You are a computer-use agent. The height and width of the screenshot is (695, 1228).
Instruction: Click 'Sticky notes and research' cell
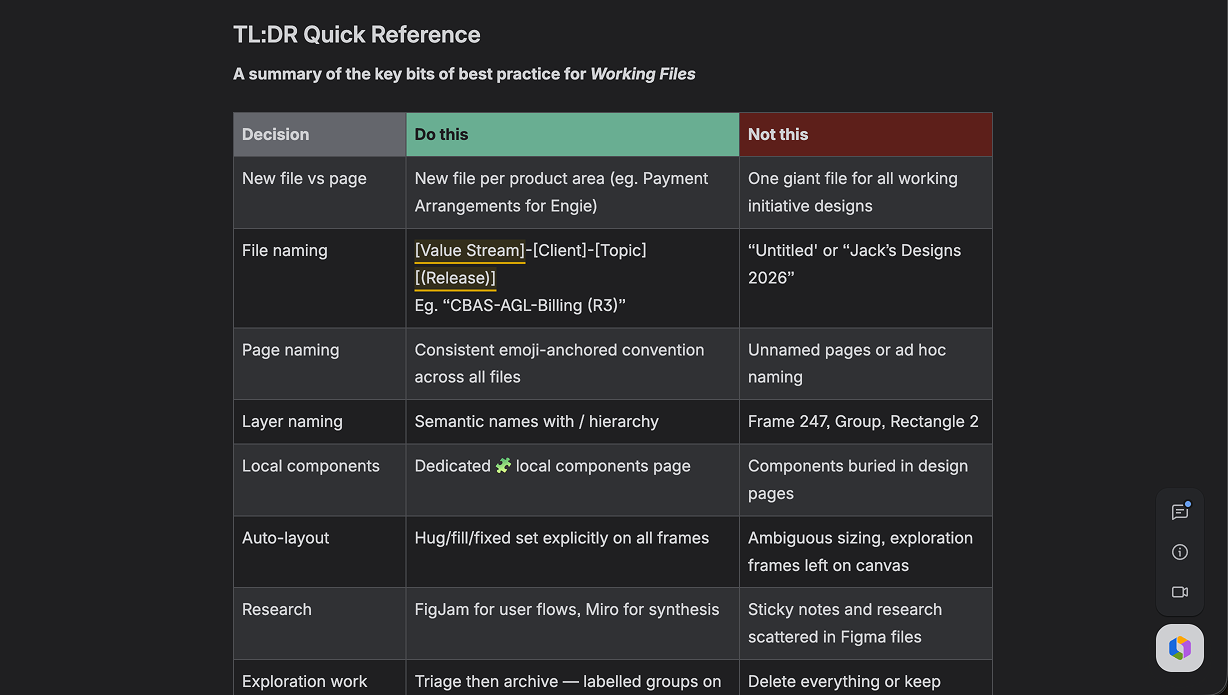click(x=866, y=624)
